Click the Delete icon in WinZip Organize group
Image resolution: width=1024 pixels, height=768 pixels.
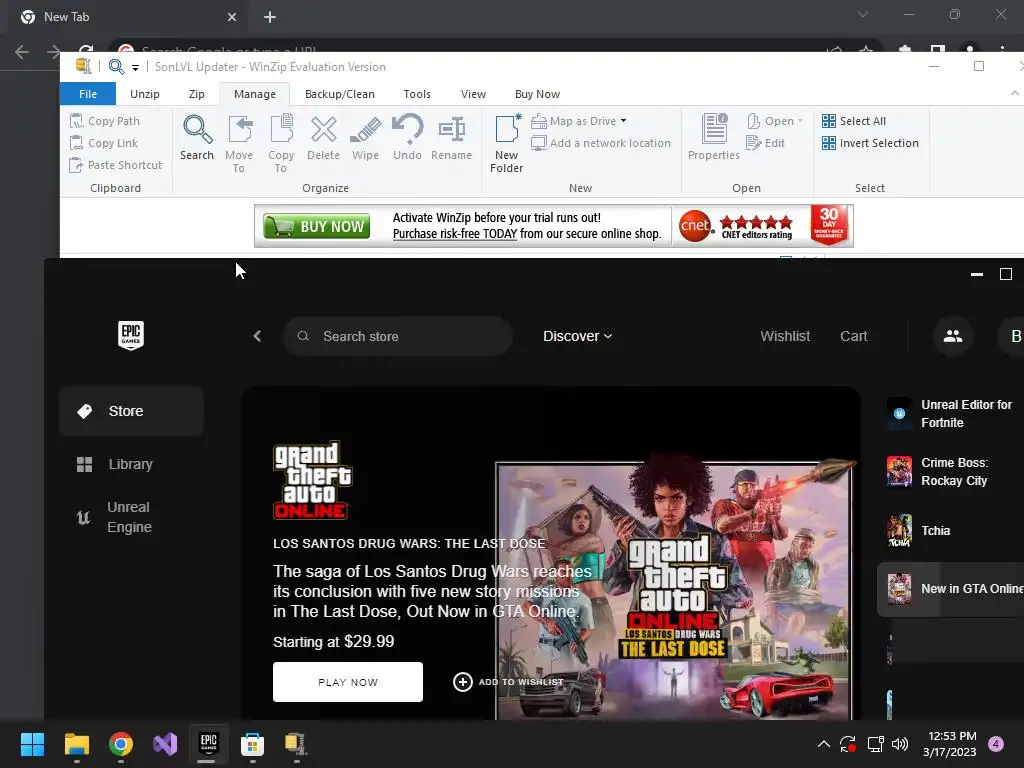[x=323, y=137]
